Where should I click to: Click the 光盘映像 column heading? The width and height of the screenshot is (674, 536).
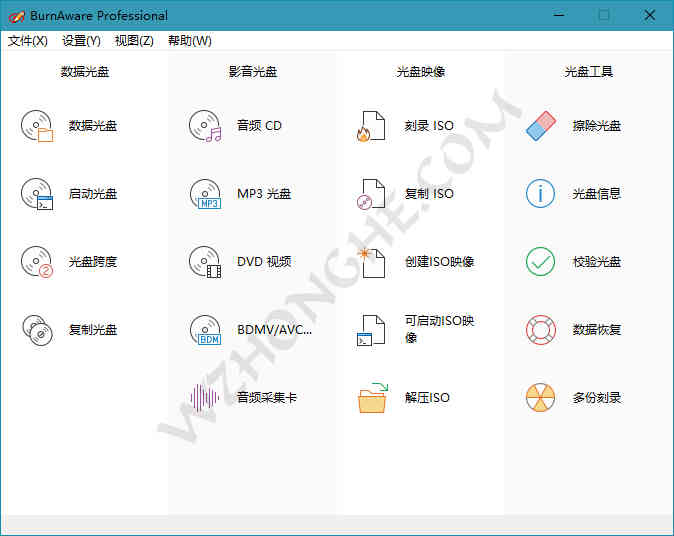point(421,72)
